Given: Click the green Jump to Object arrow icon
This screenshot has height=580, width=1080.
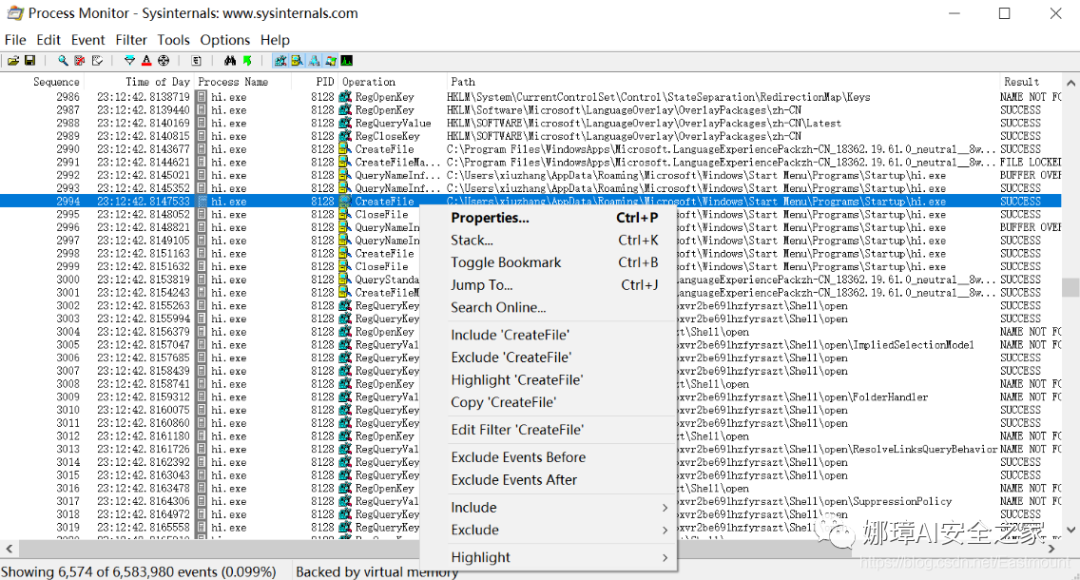Looking at the screenshot, I should point(247,61).
